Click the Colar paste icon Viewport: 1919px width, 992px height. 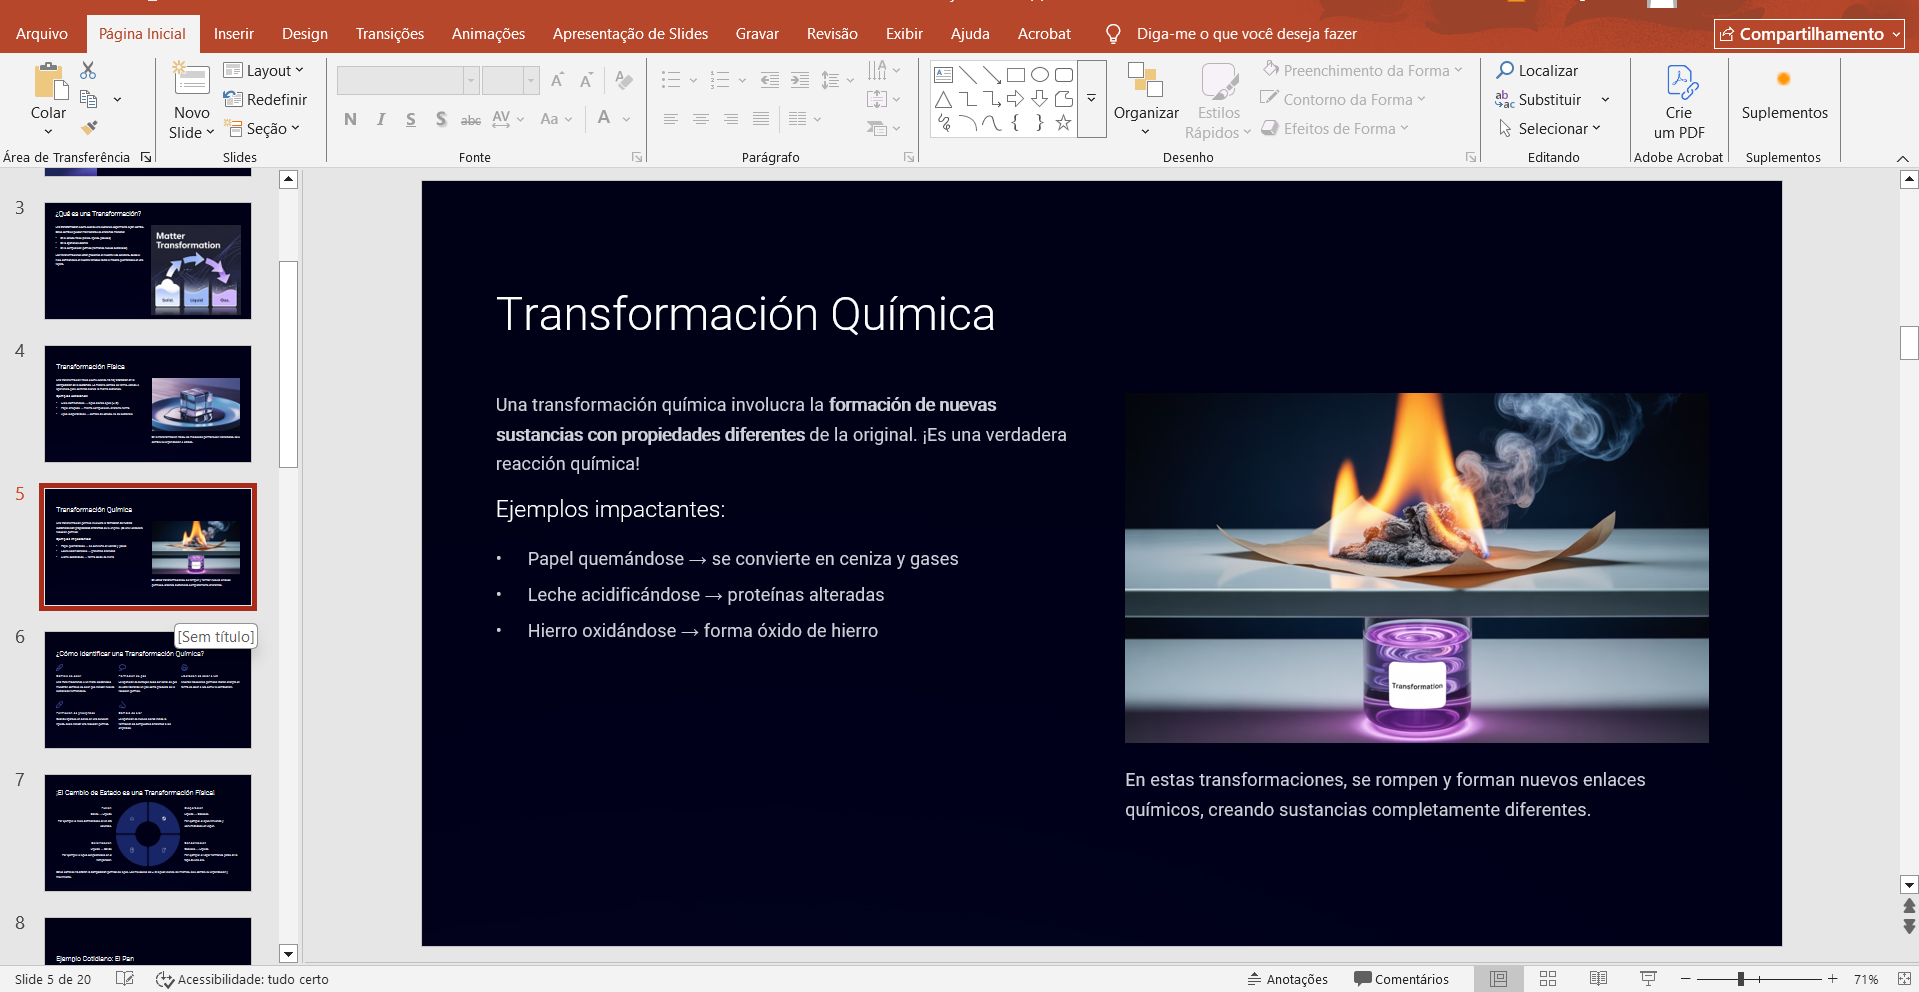(x=49, y=82)
